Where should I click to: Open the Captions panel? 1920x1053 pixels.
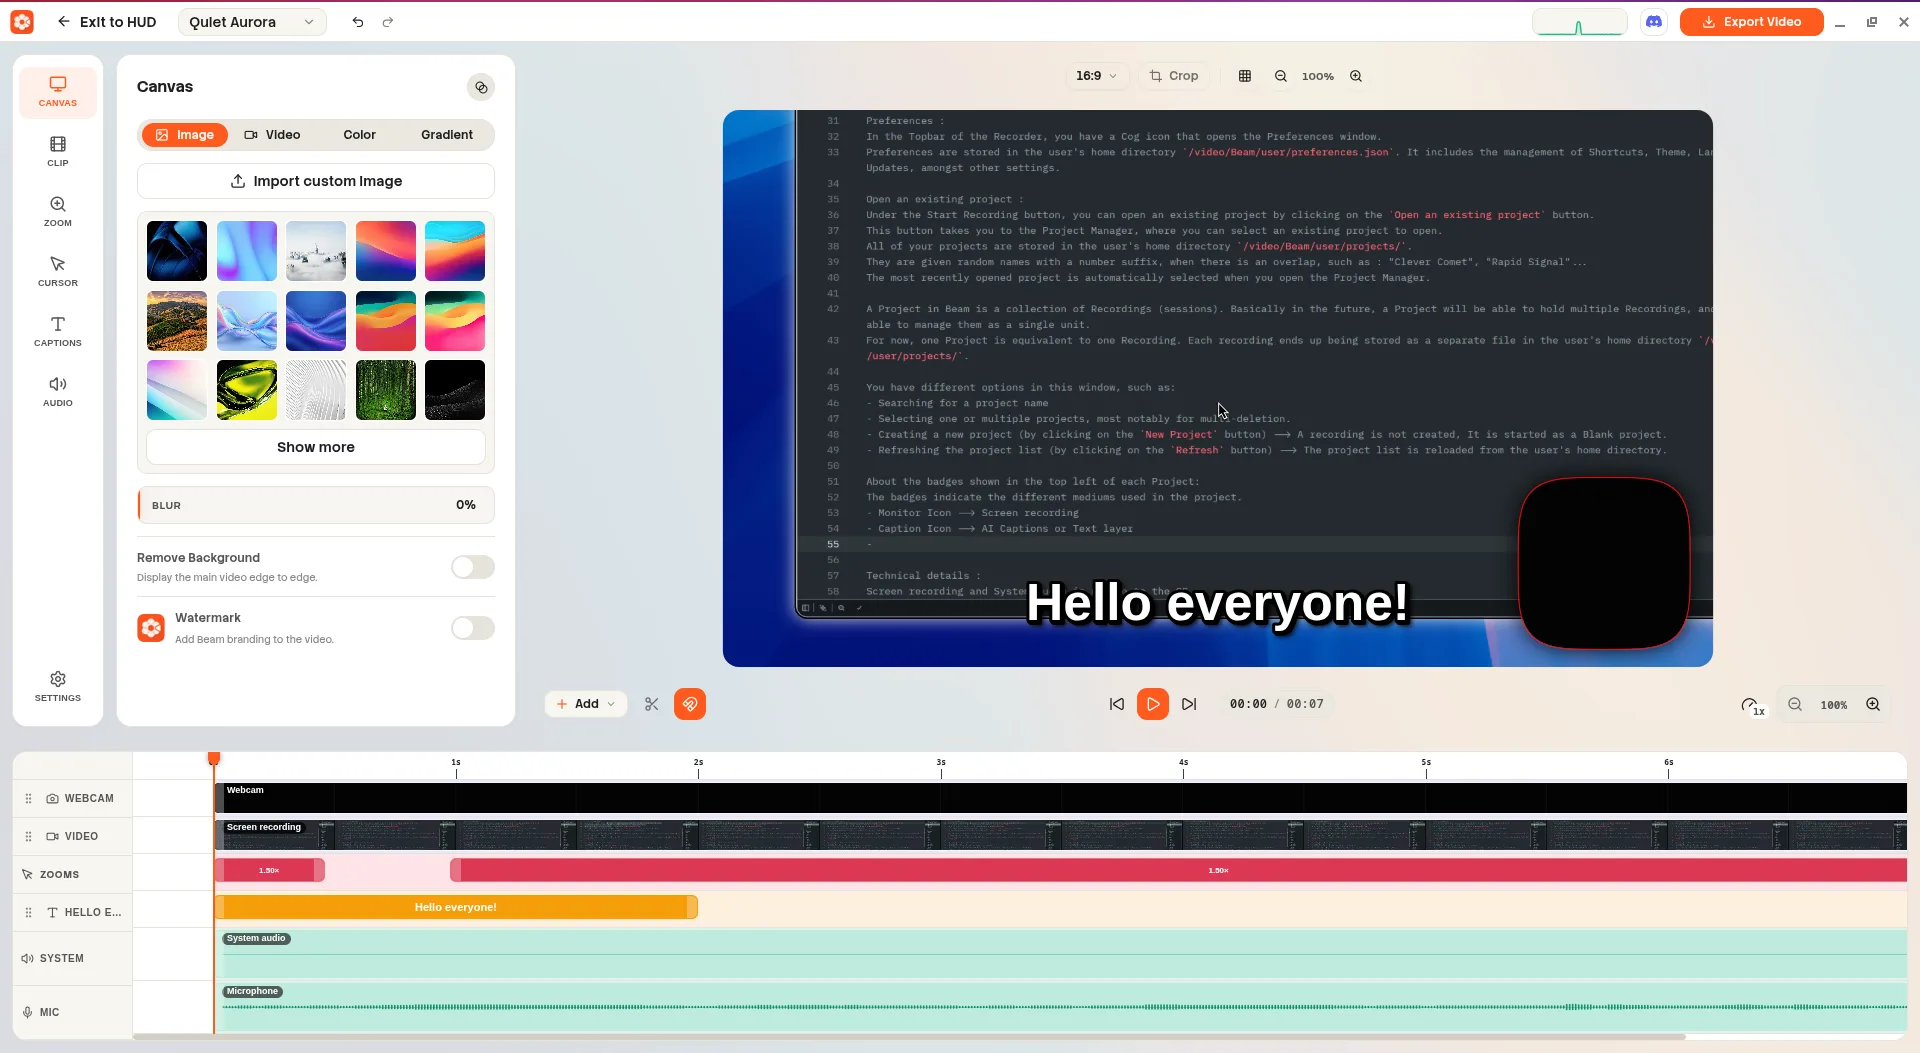pyautogui.click(x=58, y=332)
